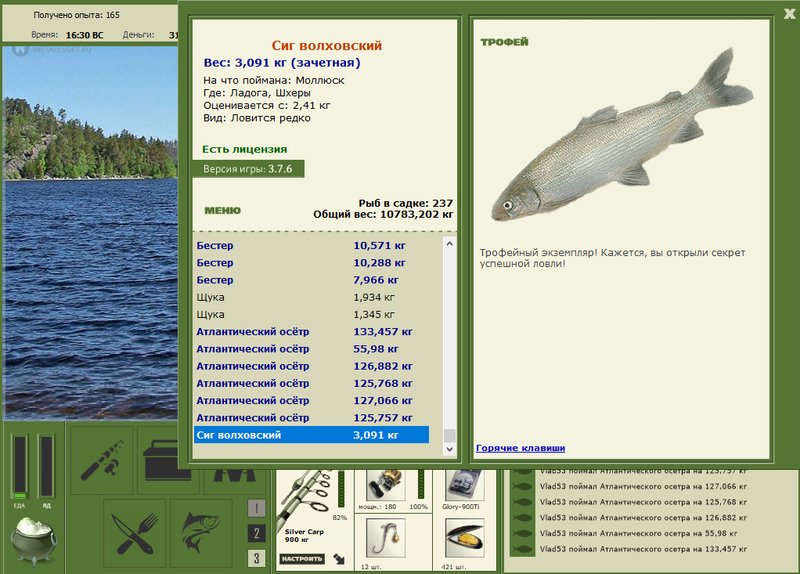Select rod slot 3

tap(256, 558)
